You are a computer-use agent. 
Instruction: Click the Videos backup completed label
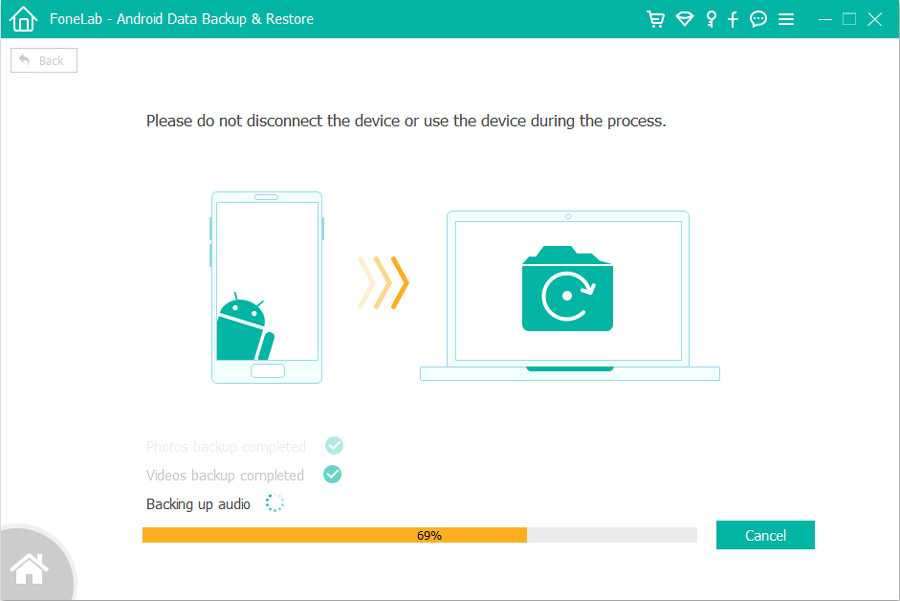(x=225, y=475)
